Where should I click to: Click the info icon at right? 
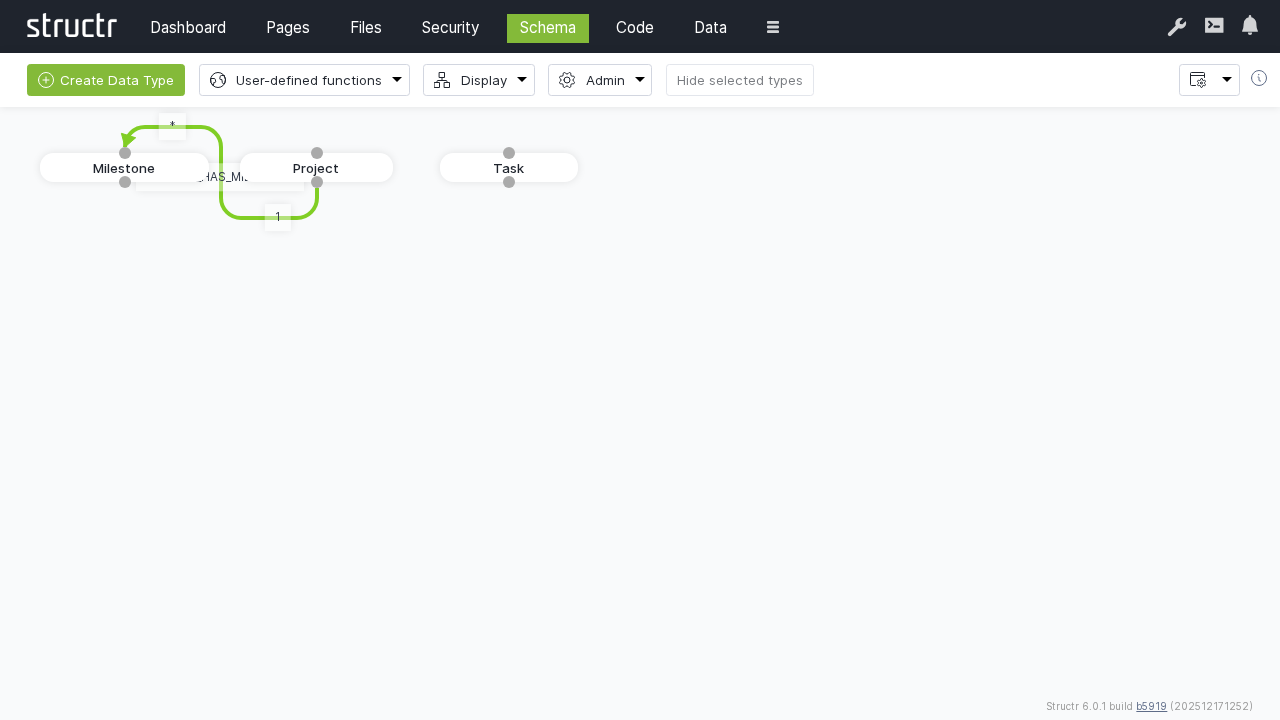point(1259,79)
